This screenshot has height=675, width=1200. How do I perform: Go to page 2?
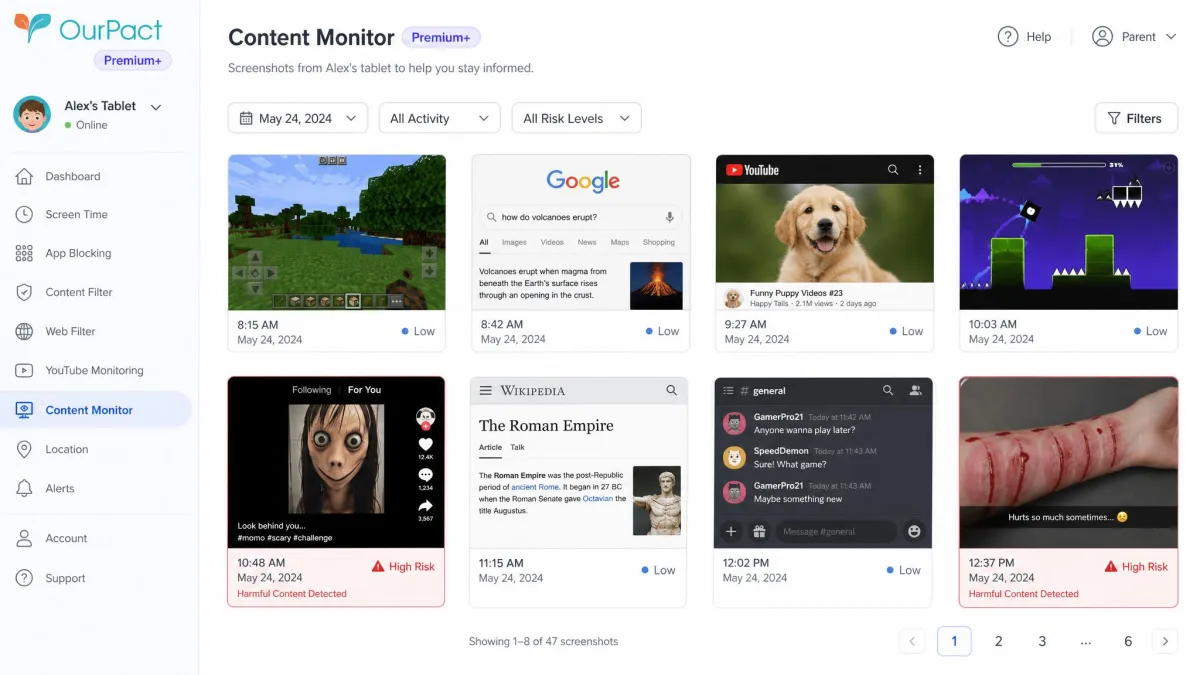pyautogui.click(x=998, y=641)
